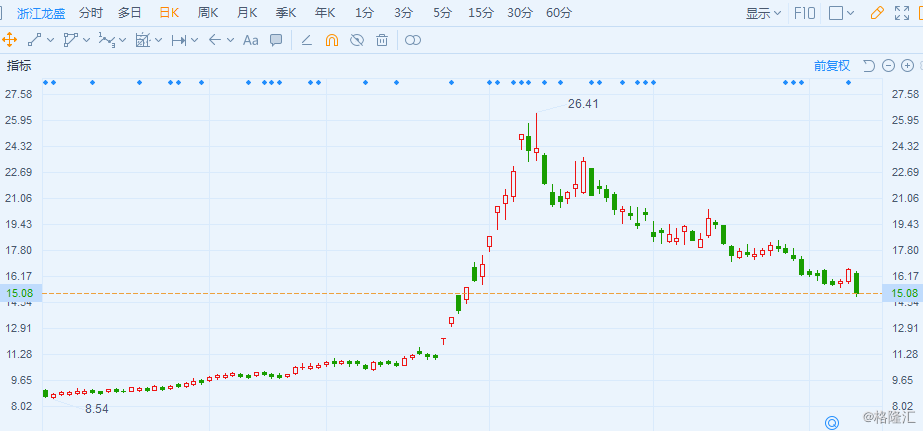The height and width of the screenshot is (431, 923).
Task: Choose the Aa text annotation tool
Action: coord(250,40)
